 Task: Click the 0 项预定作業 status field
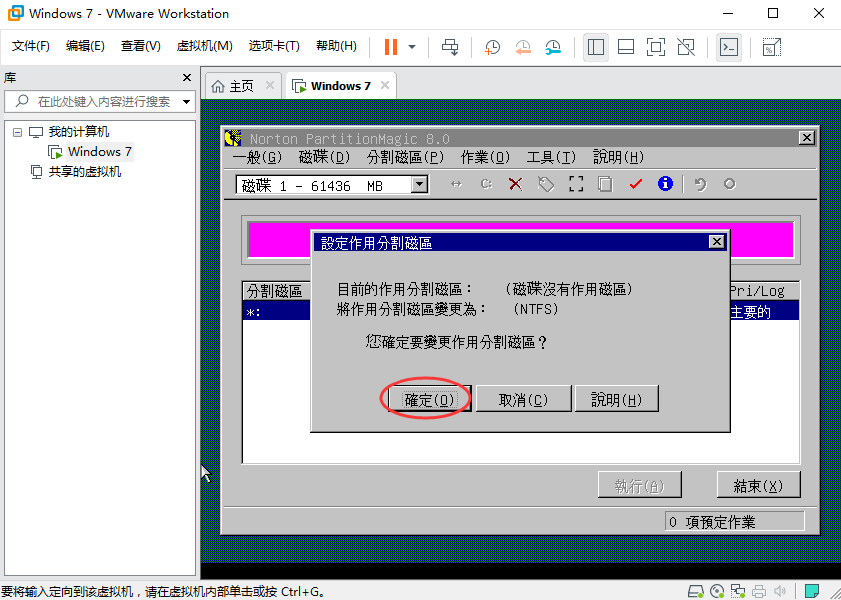point(735,522)
